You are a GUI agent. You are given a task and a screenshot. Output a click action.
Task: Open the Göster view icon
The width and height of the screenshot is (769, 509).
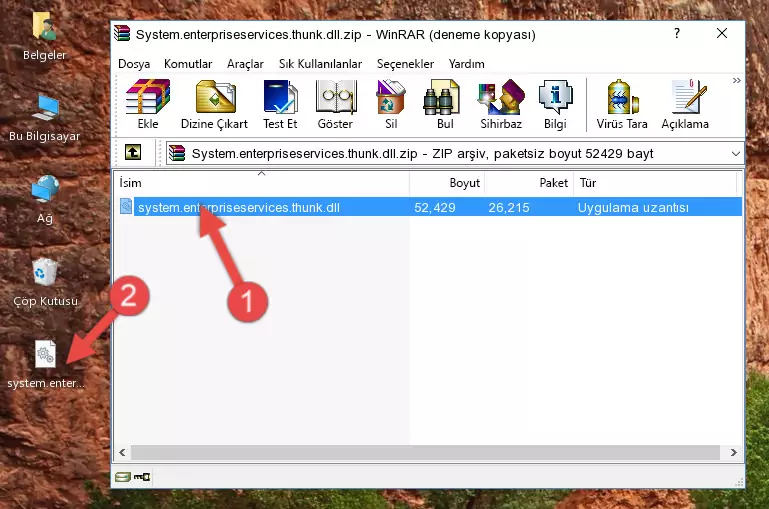click(x=335, y=104)
